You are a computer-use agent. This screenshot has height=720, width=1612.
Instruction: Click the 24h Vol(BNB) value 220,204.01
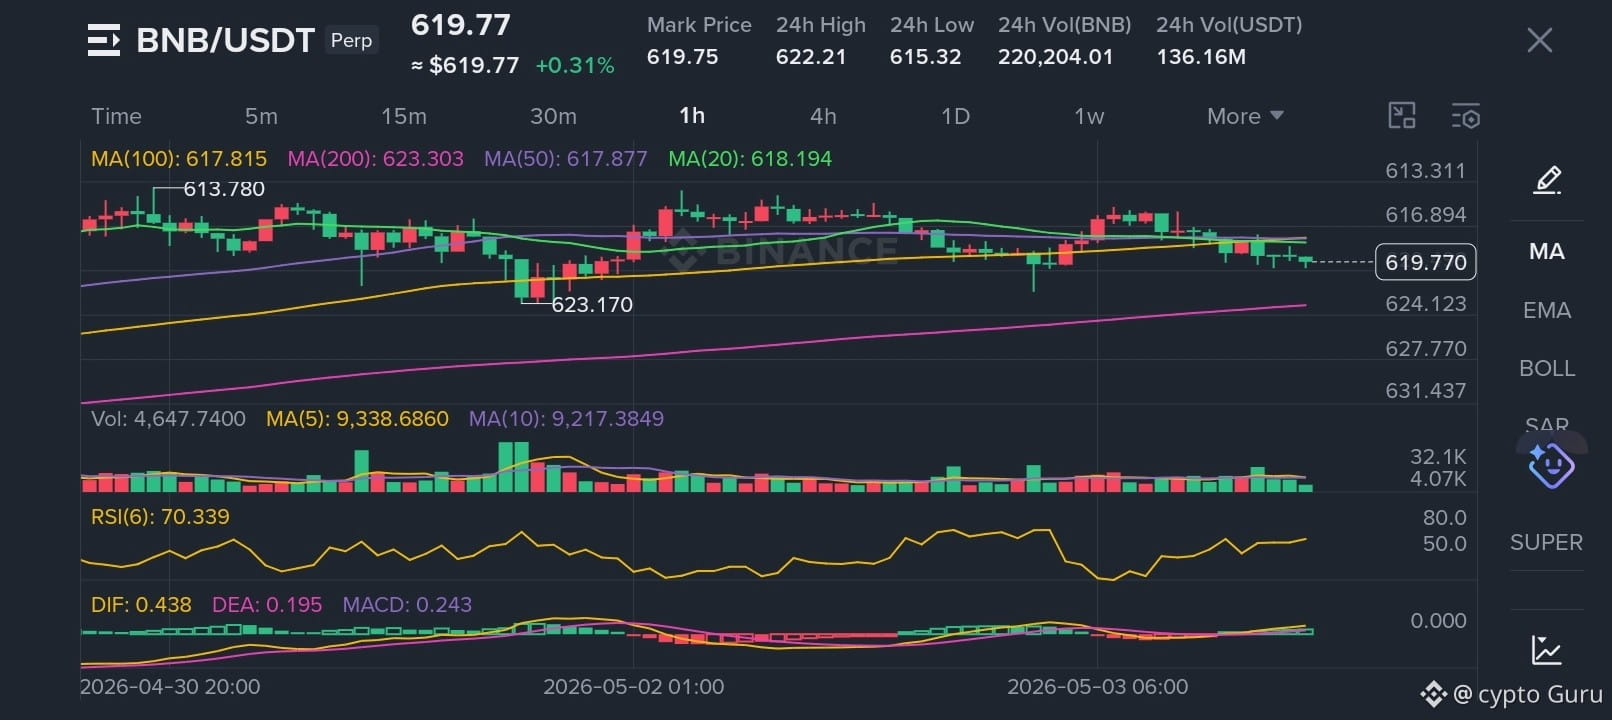coord(1055,57)
